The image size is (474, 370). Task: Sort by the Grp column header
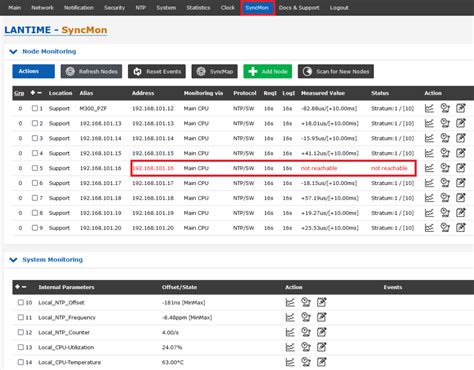(19, 93)
